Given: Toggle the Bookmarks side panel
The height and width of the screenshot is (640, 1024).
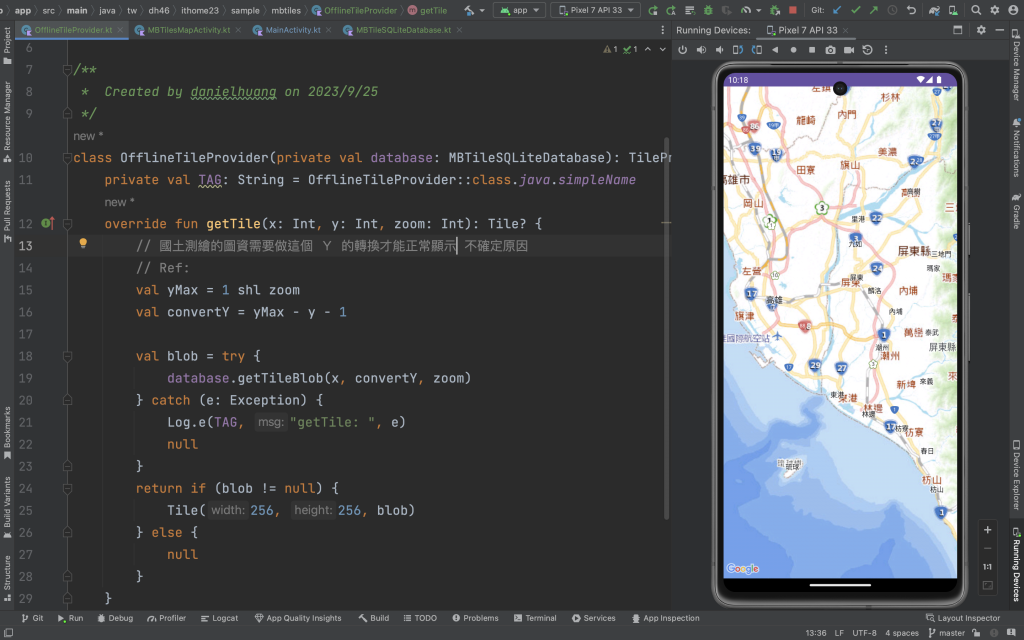Looking at the screenshot, I should pos(7,432).
